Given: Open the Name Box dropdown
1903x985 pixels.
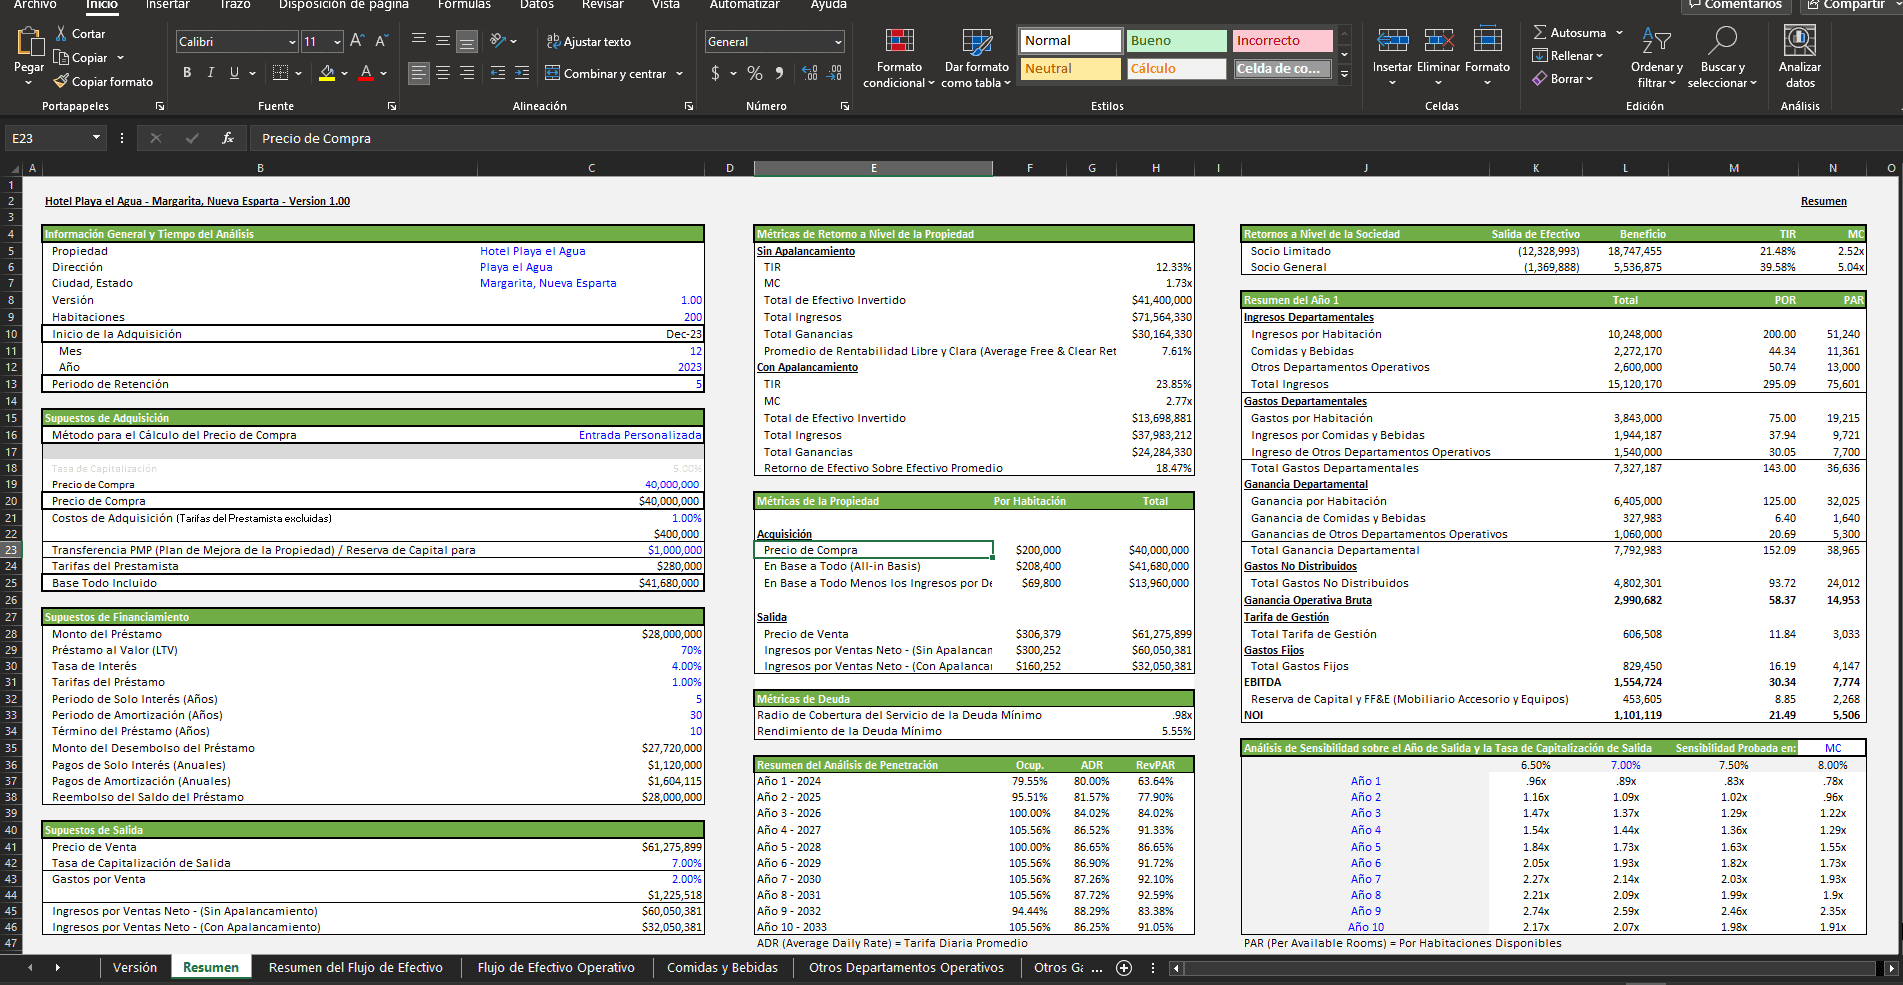Looking at the screenshot, I should 96,138.
